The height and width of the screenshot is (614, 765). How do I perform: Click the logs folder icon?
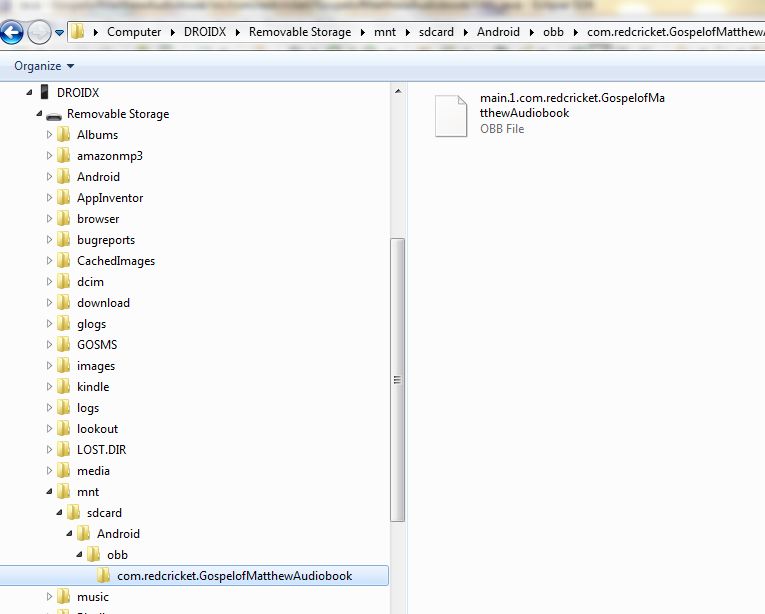[63, 407]
